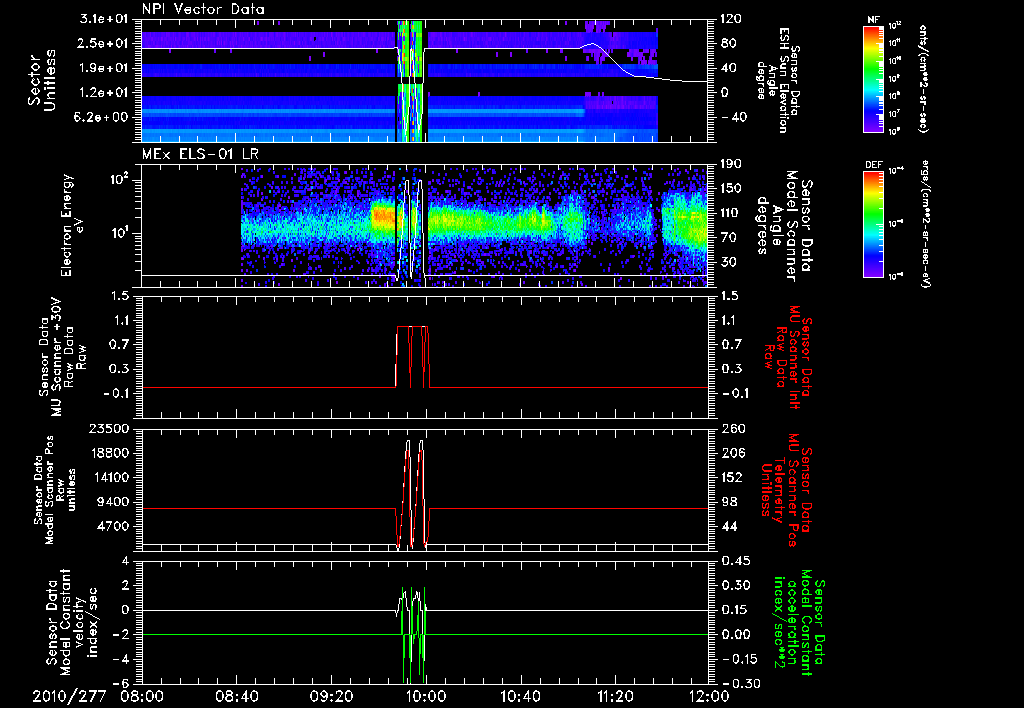Click the '206' telemetry tick label
The height and width of the screenshot is (708, 1024).
point(731,453)
